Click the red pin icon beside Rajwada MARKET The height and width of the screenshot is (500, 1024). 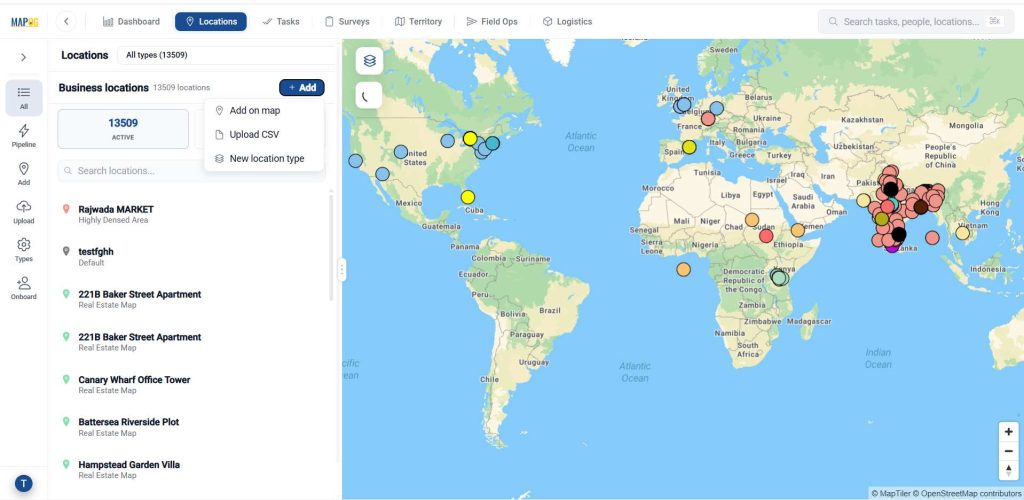click(66, 209)
